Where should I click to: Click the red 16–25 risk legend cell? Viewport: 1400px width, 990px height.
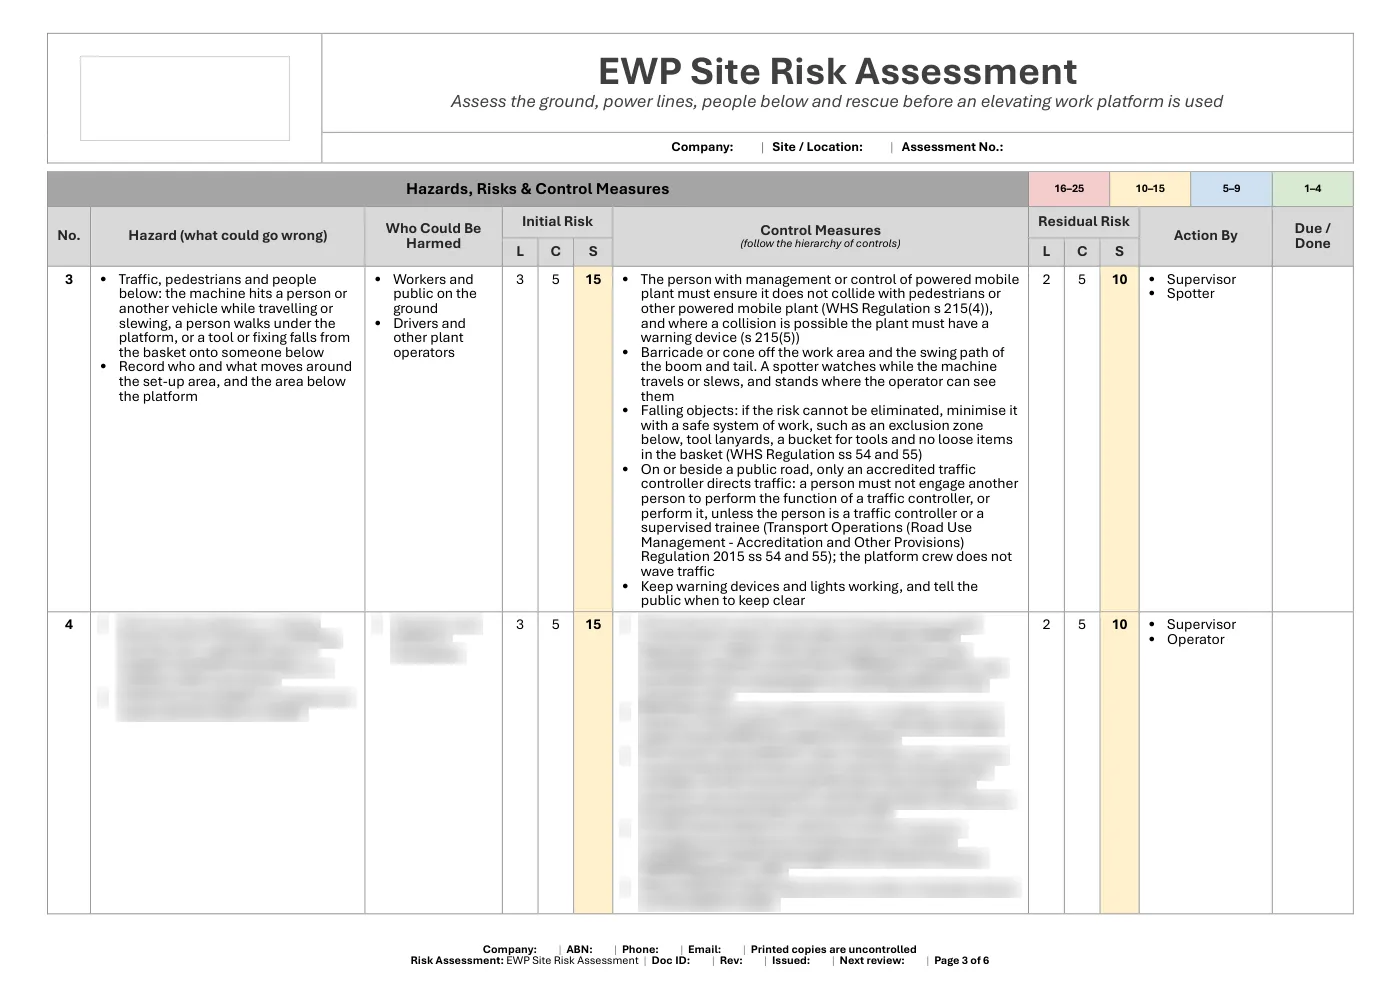point(1069,188)
